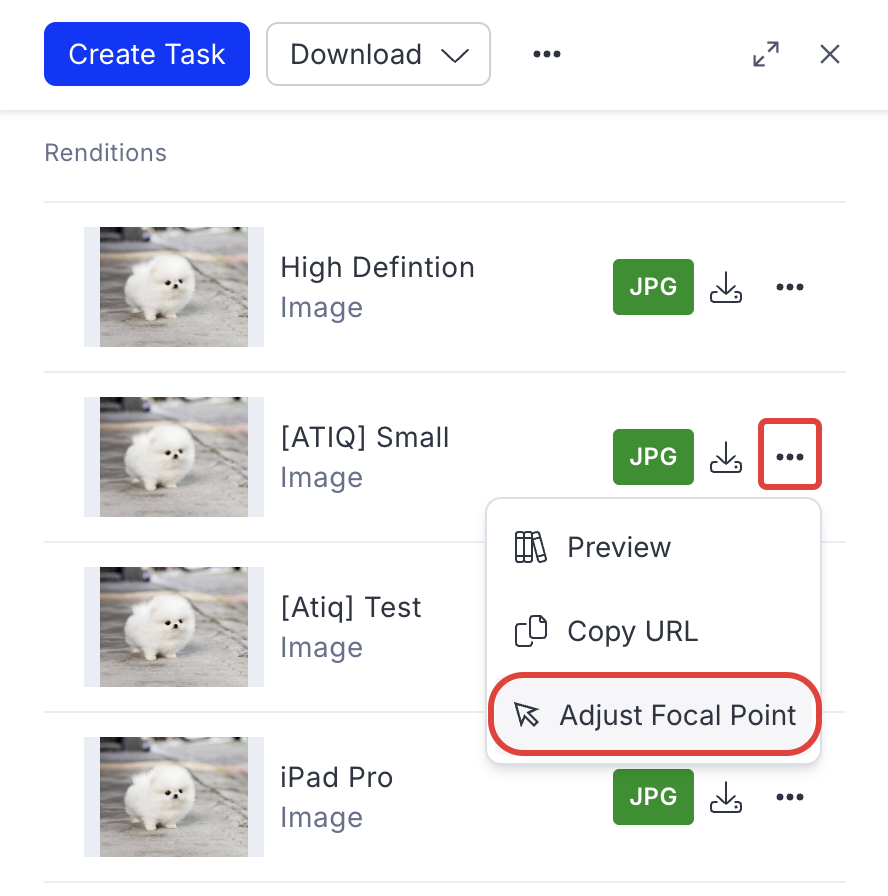Open the Download dropdown
The width and height of the screenshot is (888, 896).
tap(378, 54)
